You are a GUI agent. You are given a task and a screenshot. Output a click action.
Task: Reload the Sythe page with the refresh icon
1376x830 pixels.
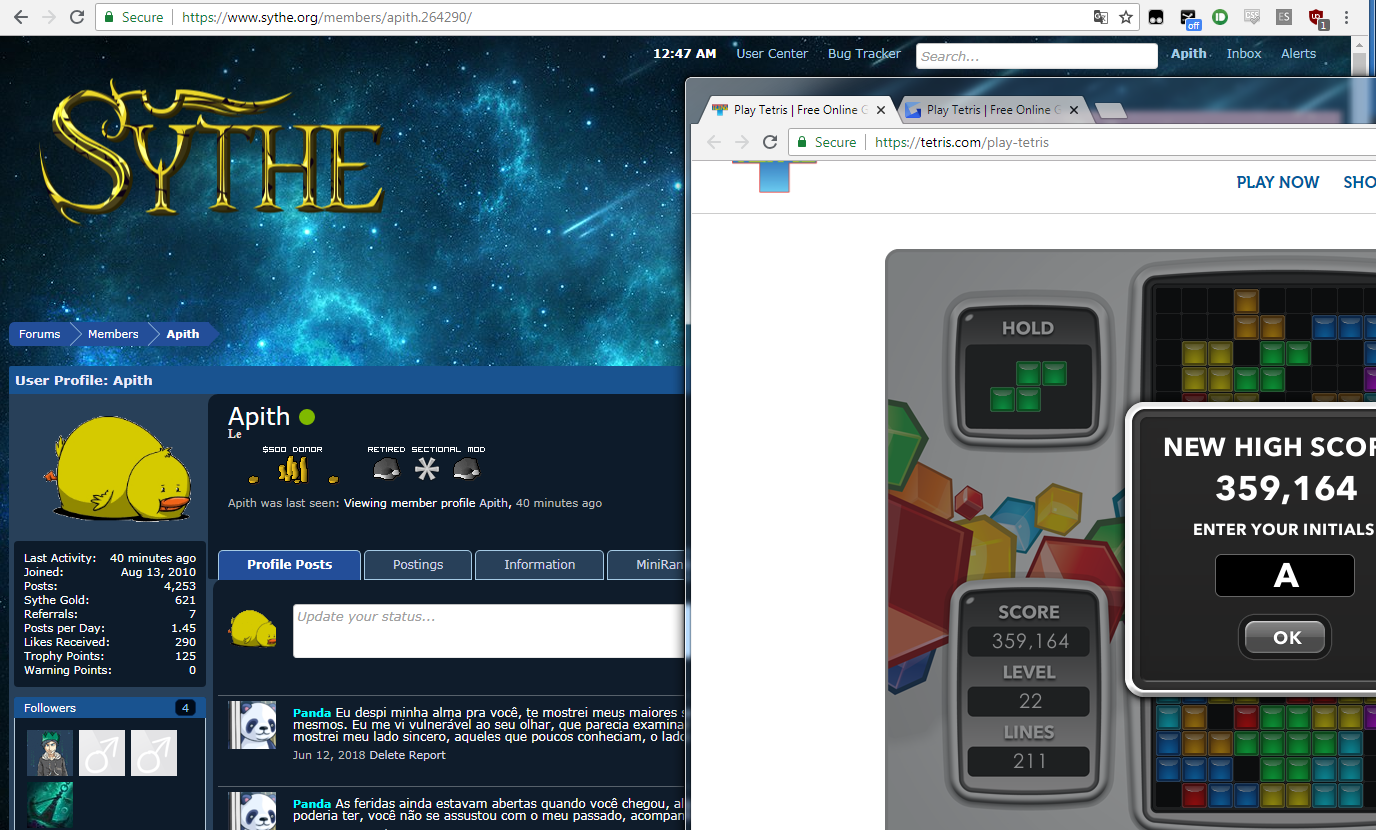pos(77,17)
